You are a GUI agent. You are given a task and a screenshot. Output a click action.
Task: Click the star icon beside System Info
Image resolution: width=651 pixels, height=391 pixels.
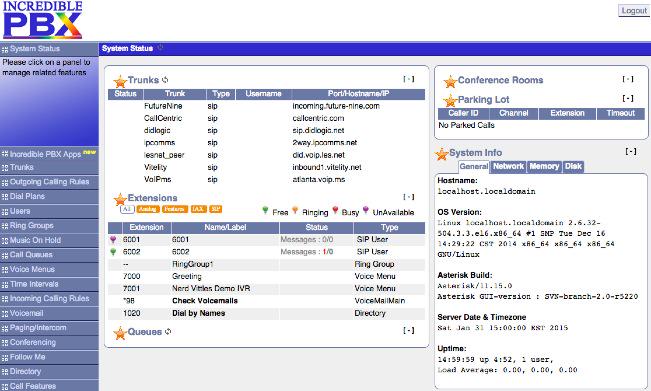point(441,154)
